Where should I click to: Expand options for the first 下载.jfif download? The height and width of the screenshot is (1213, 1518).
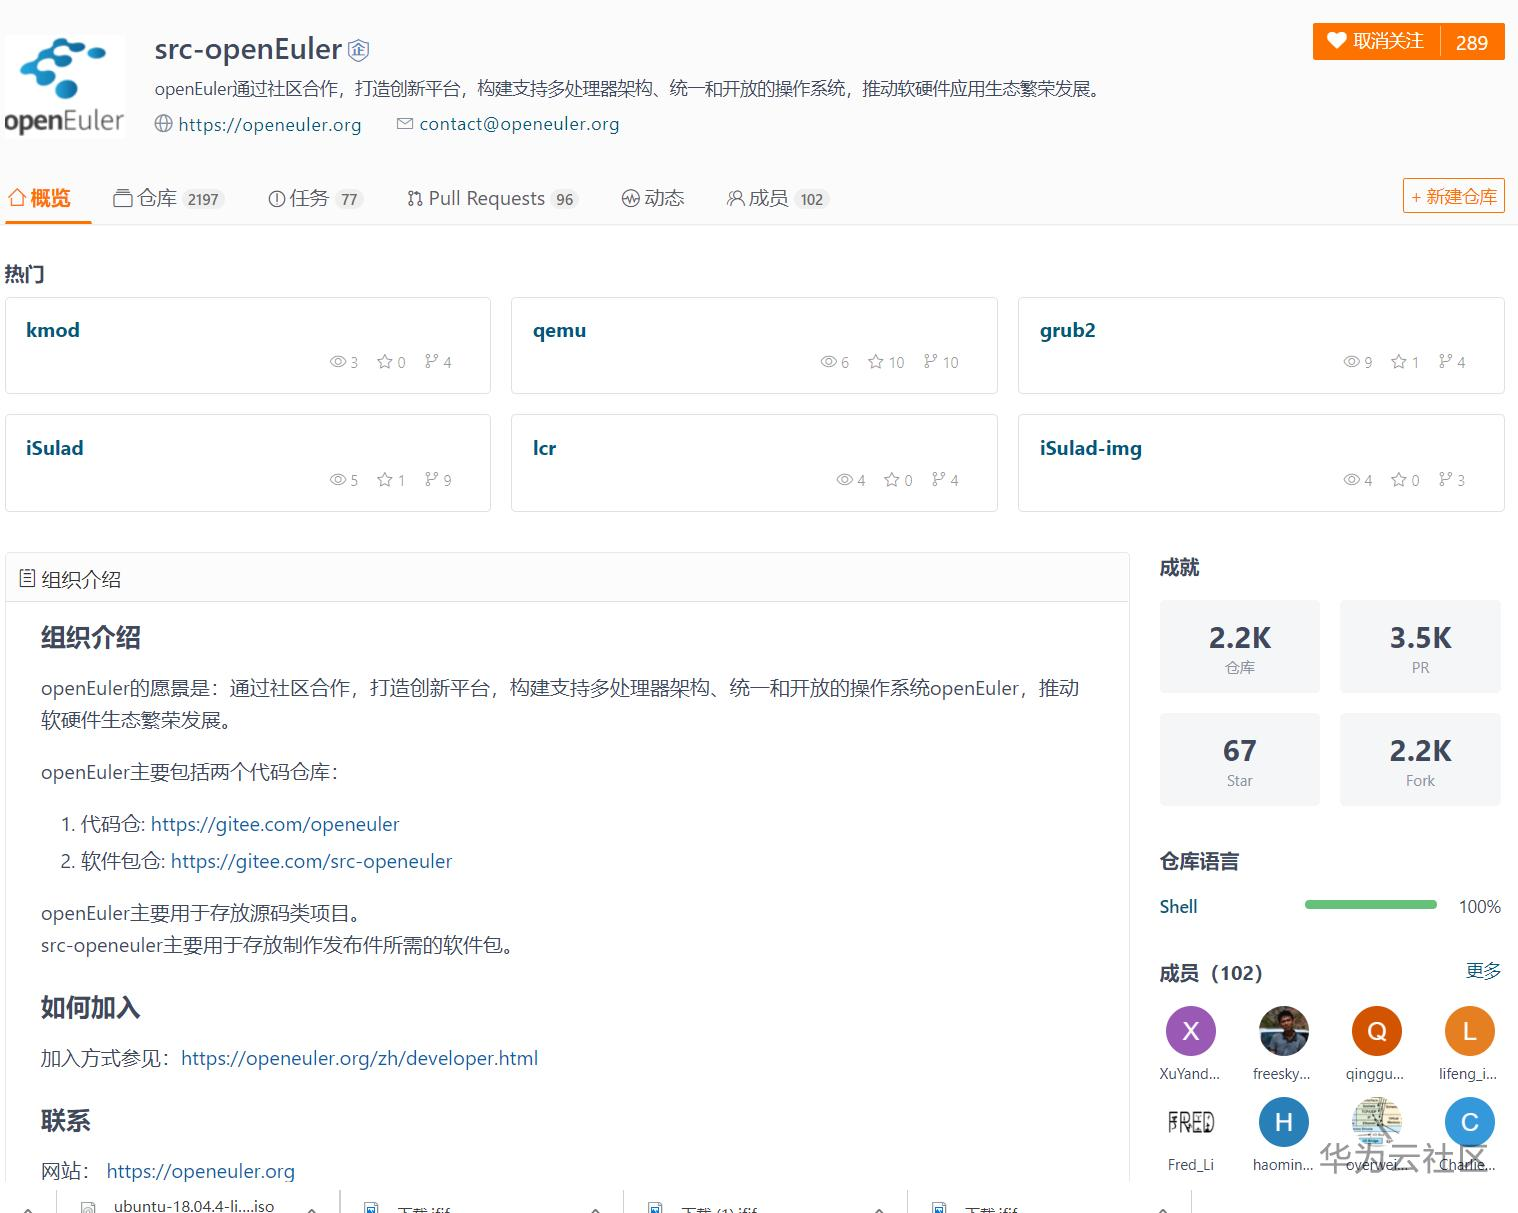coord(594,1207)
